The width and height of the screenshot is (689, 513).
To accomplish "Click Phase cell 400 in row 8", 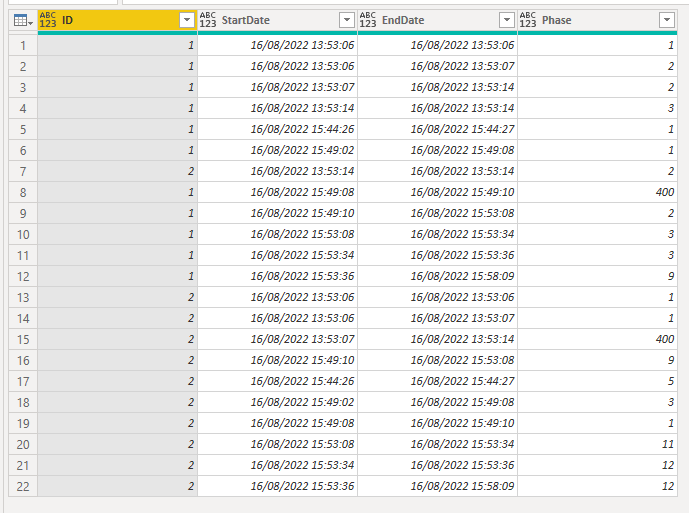I will click(x=598, y=192).
